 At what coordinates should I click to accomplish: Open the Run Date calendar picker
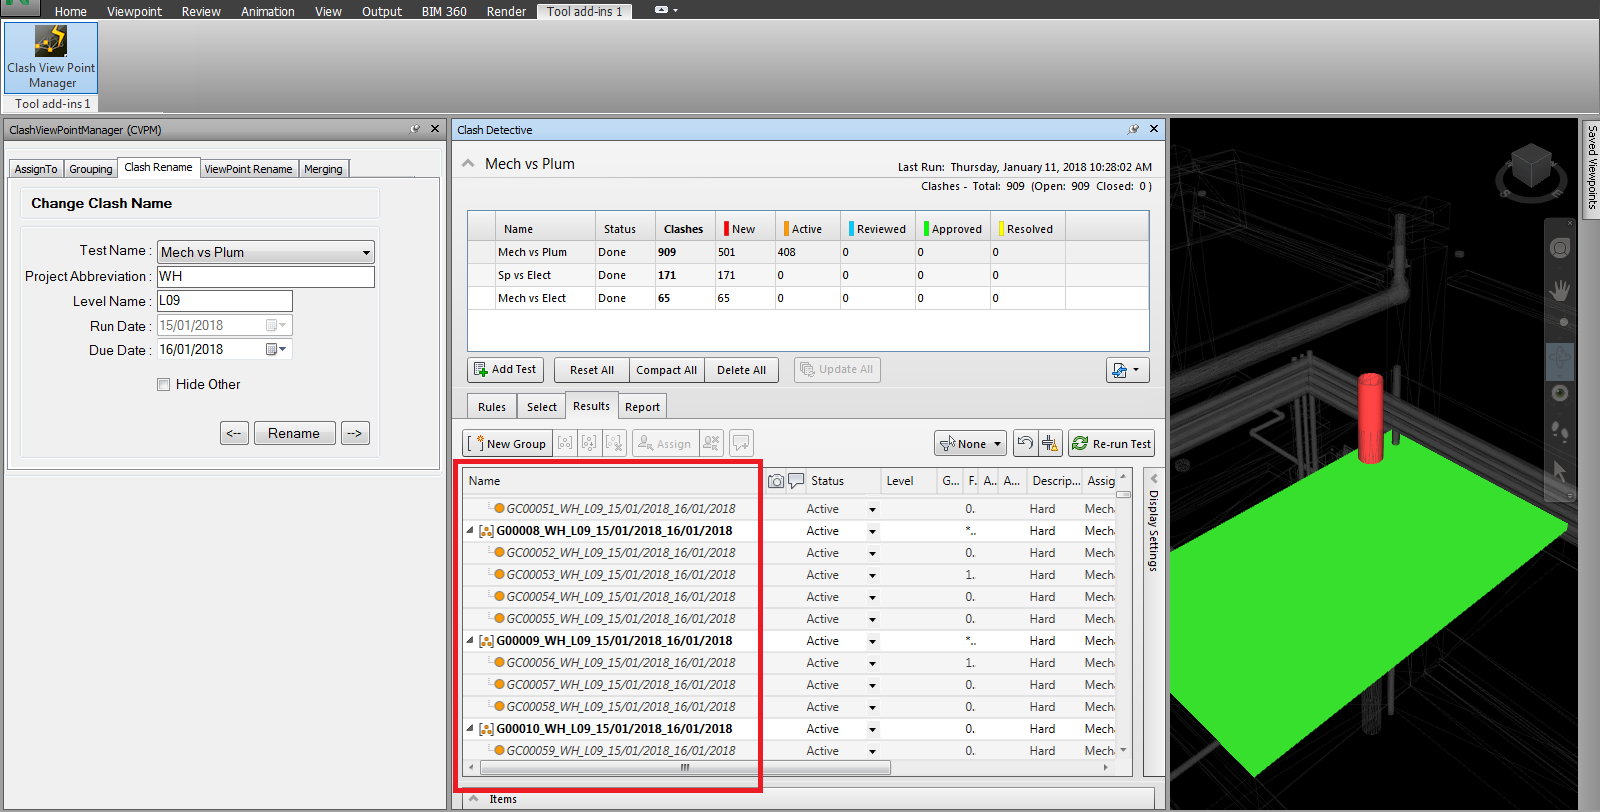coord(276,325)
